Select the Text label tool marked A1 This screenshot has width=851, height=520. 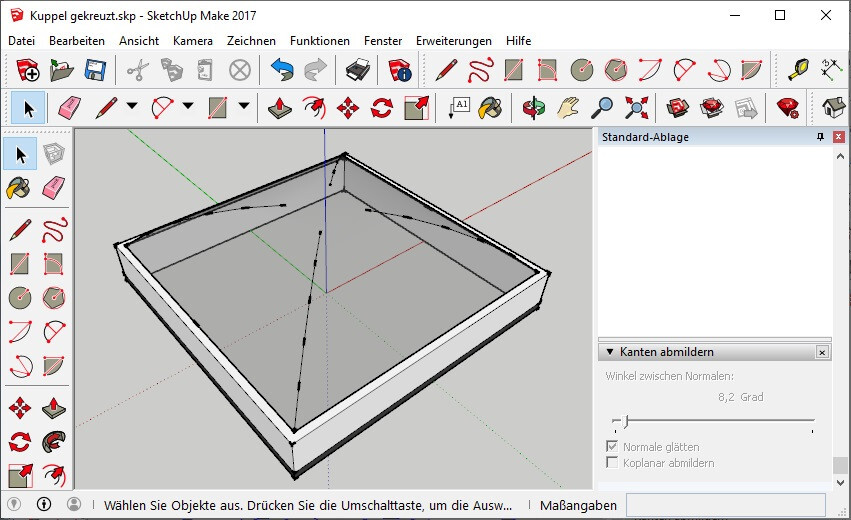coord(459,107)
